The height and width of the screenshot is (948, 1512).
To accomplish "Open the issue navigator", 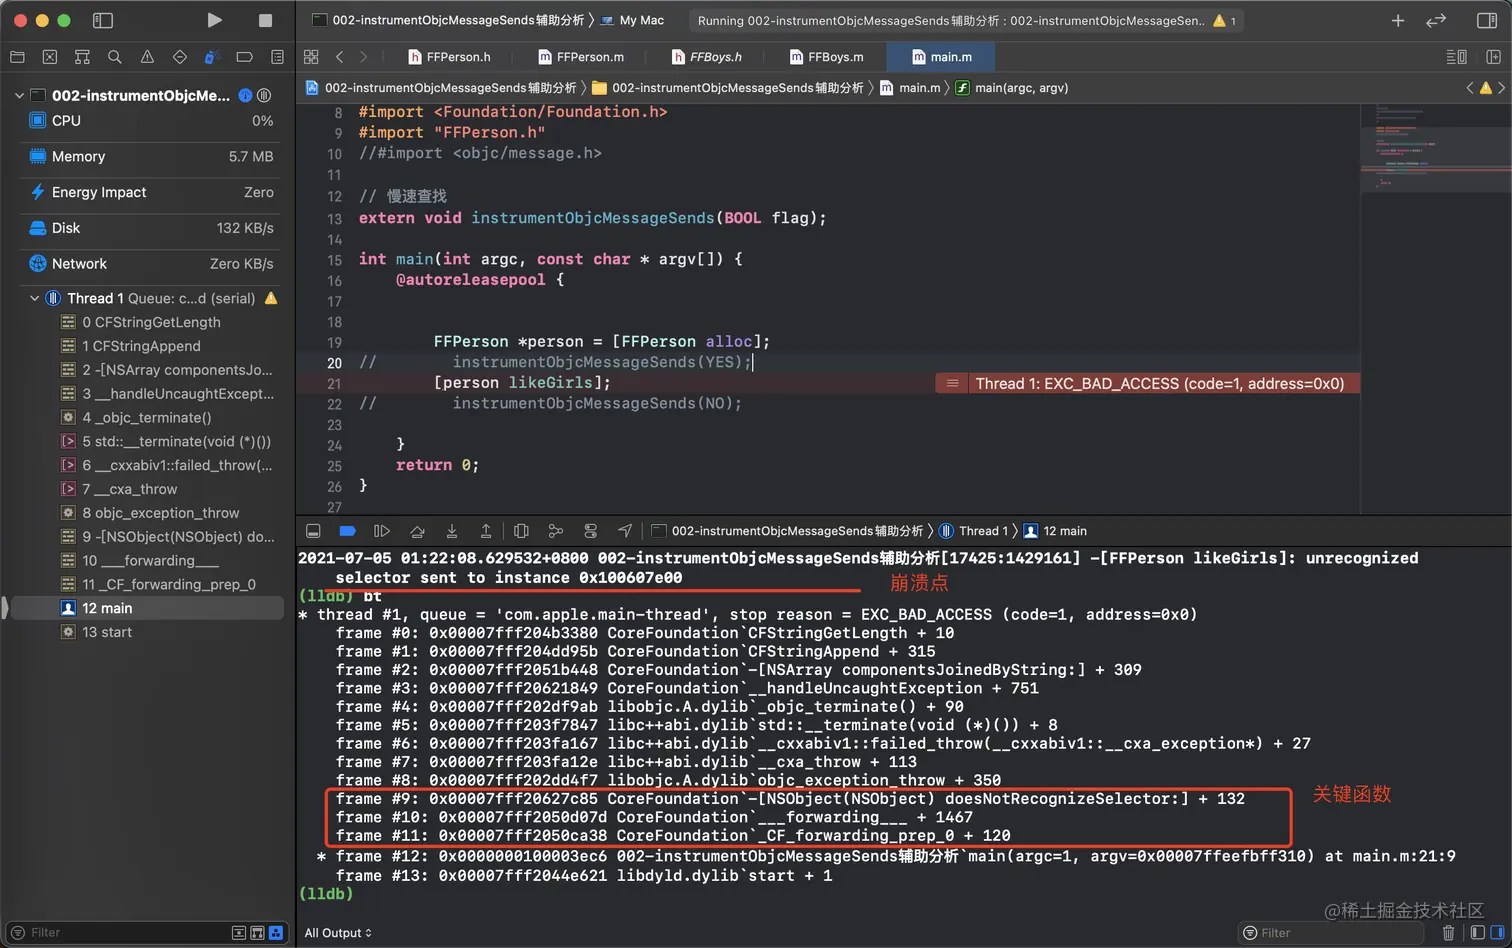I will click(147, 57).
